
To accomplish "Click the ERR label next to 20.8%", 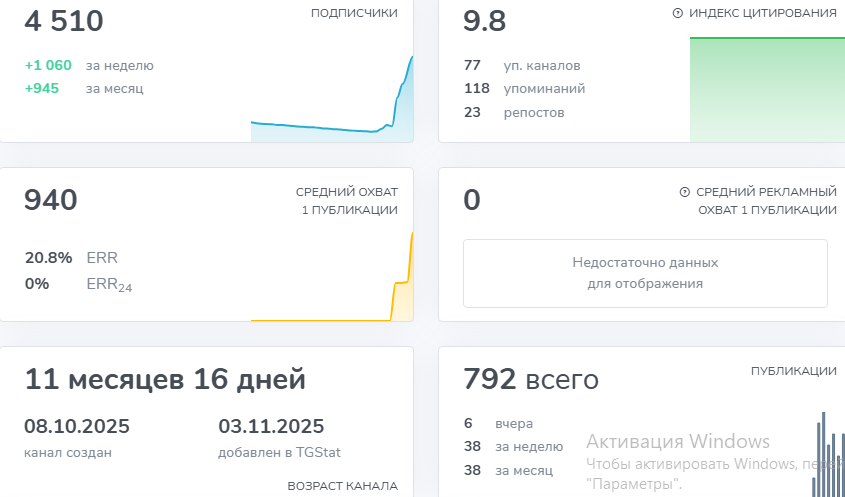I will [x=102, y=258].
